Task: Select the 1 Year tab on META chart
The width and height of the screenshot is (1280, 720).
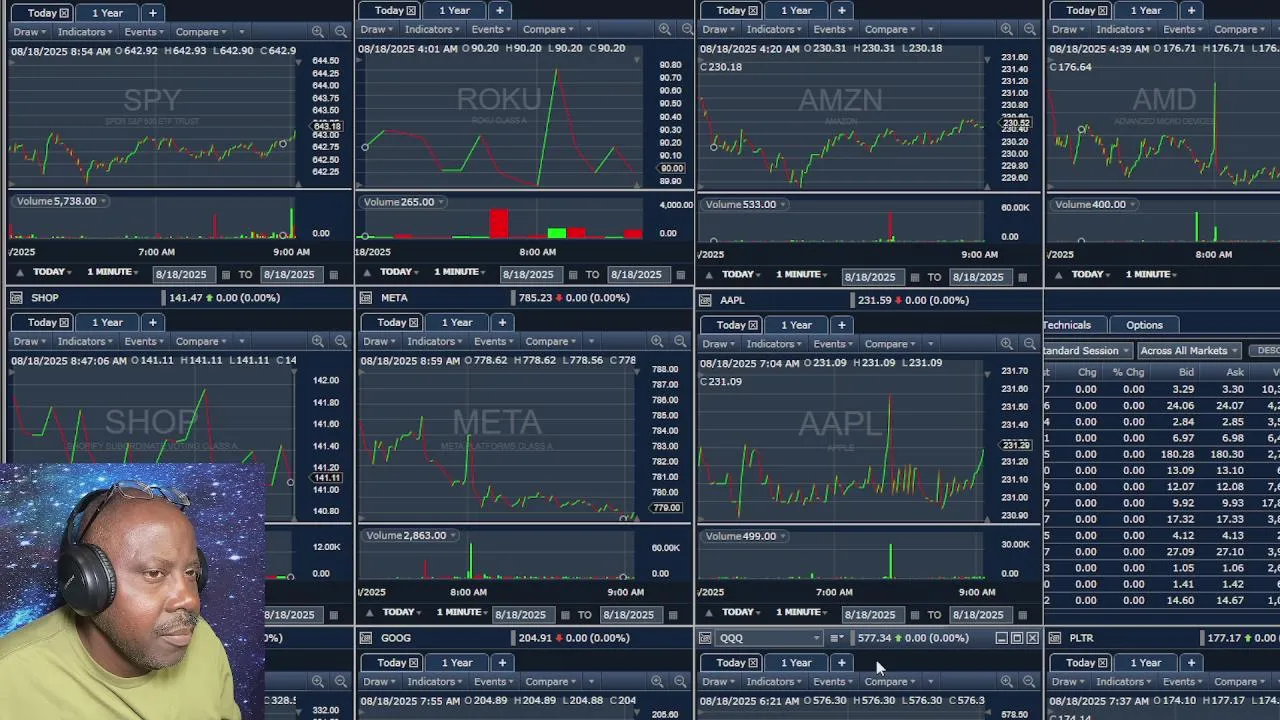Action: (x=457, y=322)
